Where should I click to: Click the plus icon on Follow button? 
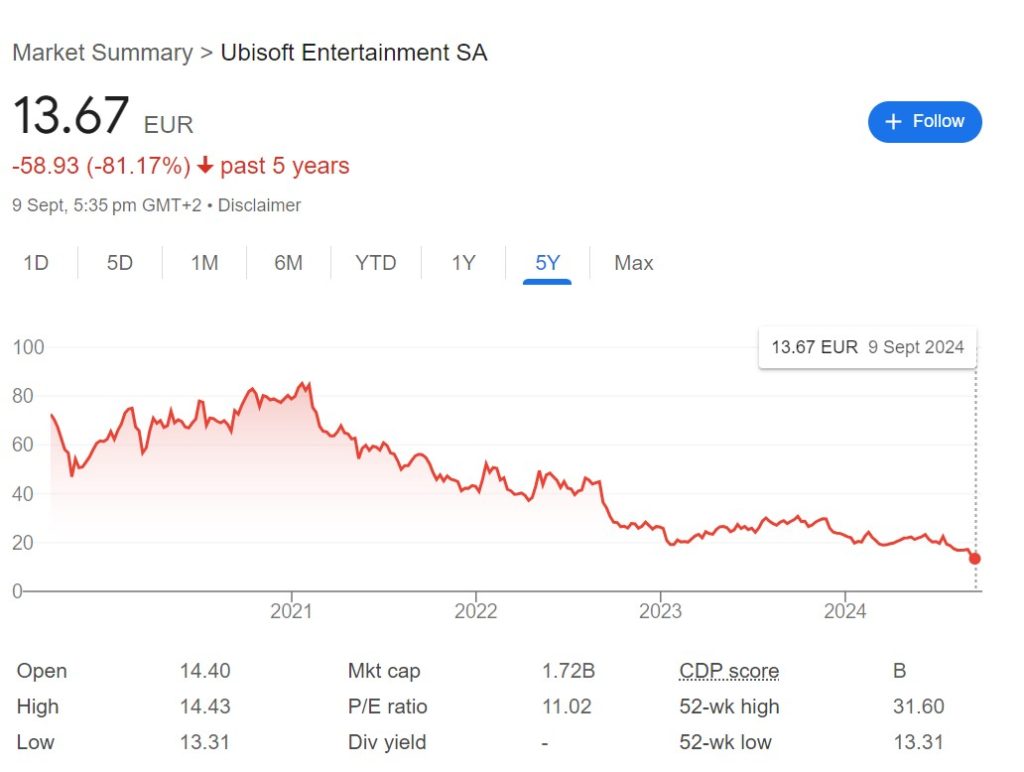(893, 122)
